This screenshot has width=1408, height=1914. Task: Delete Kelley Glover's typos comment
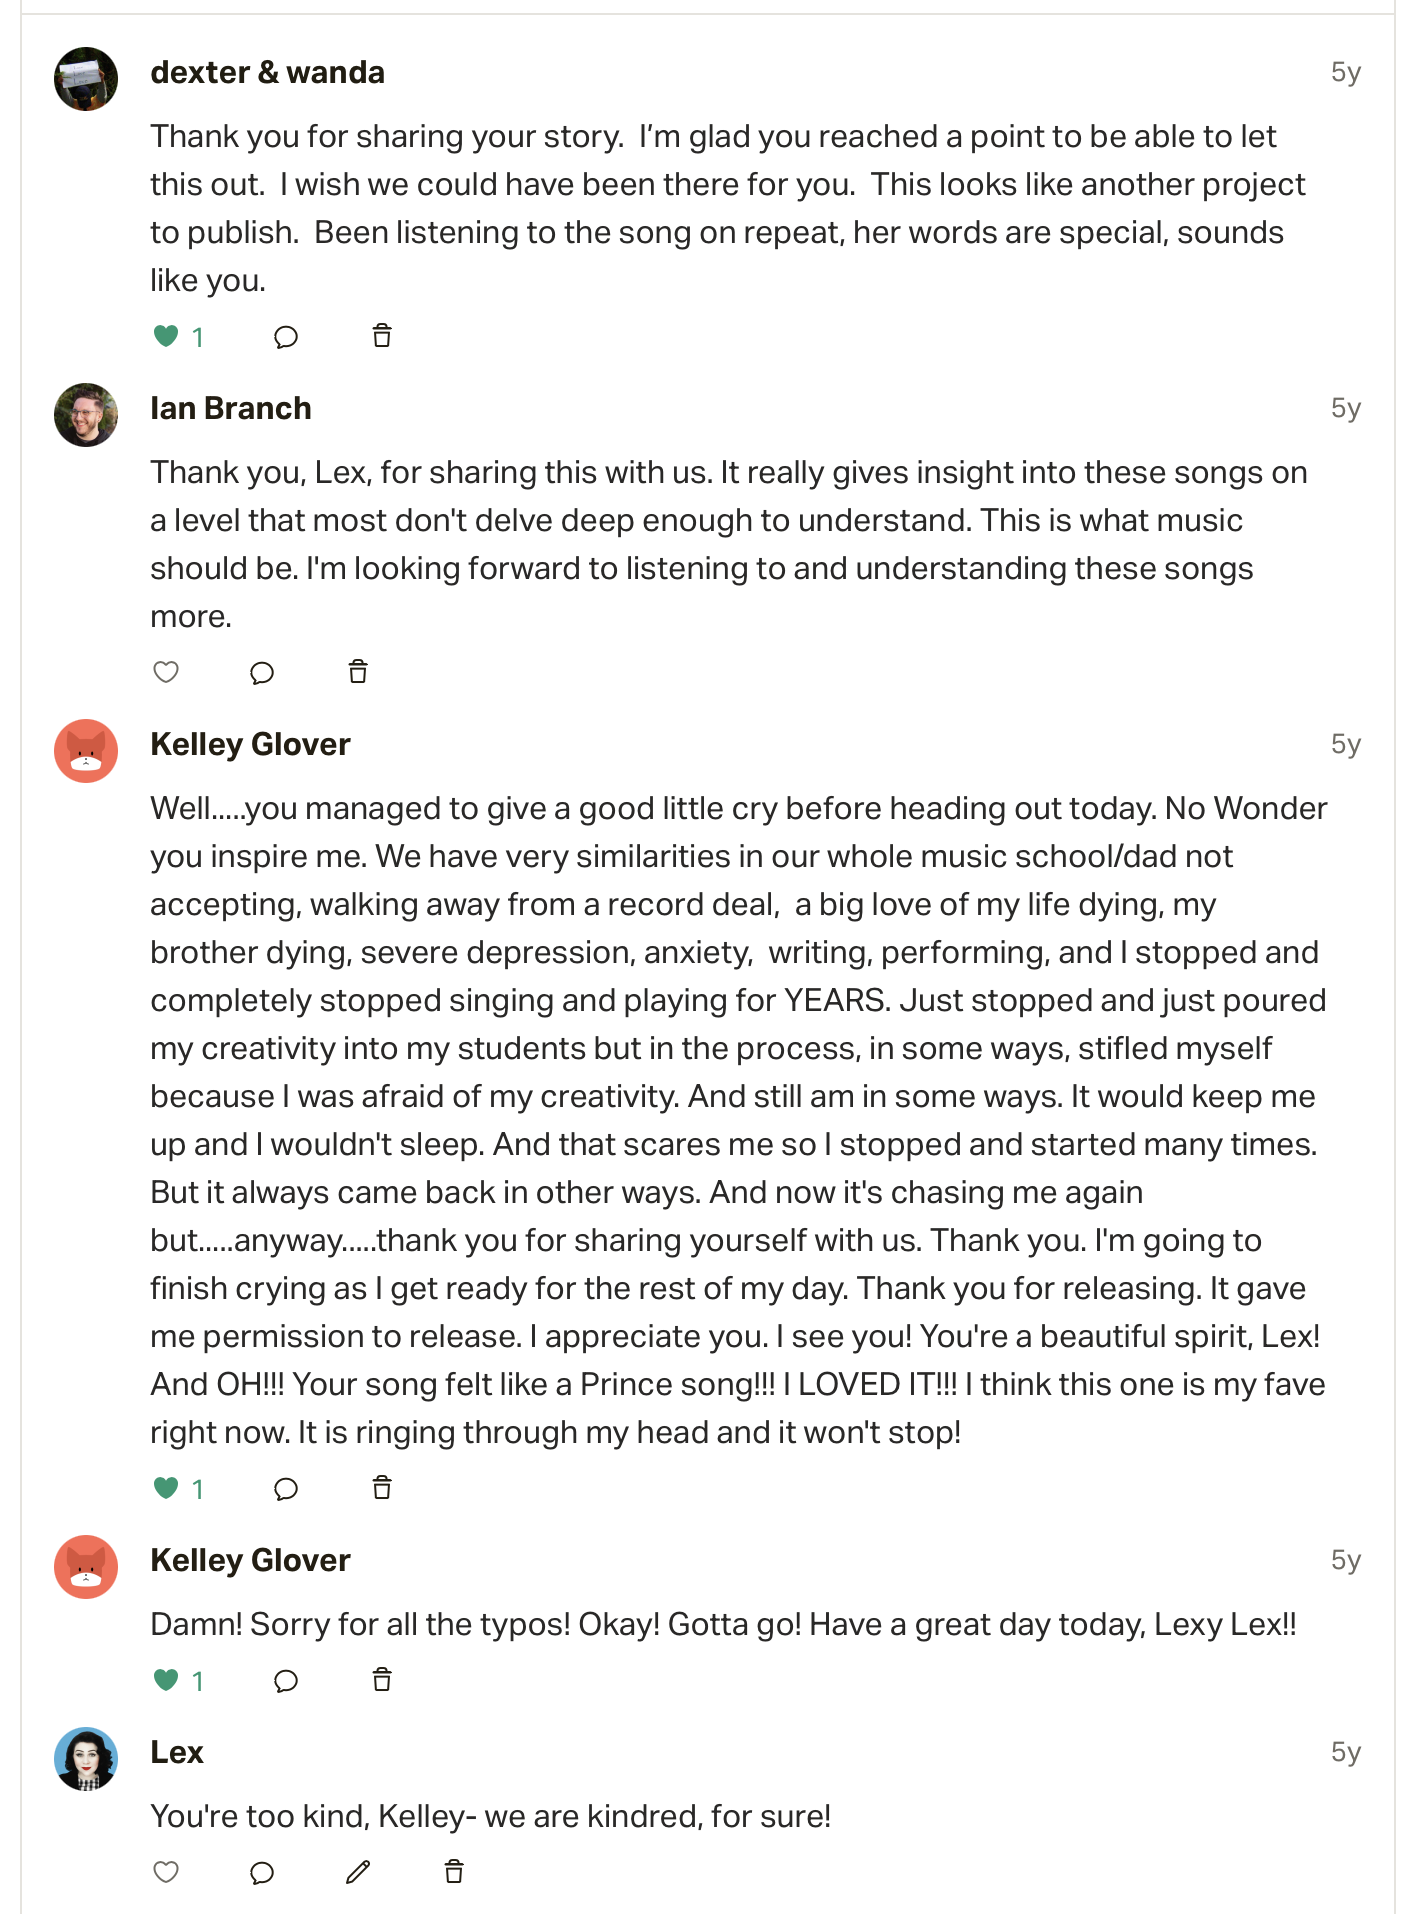(x=382, y=1680)
